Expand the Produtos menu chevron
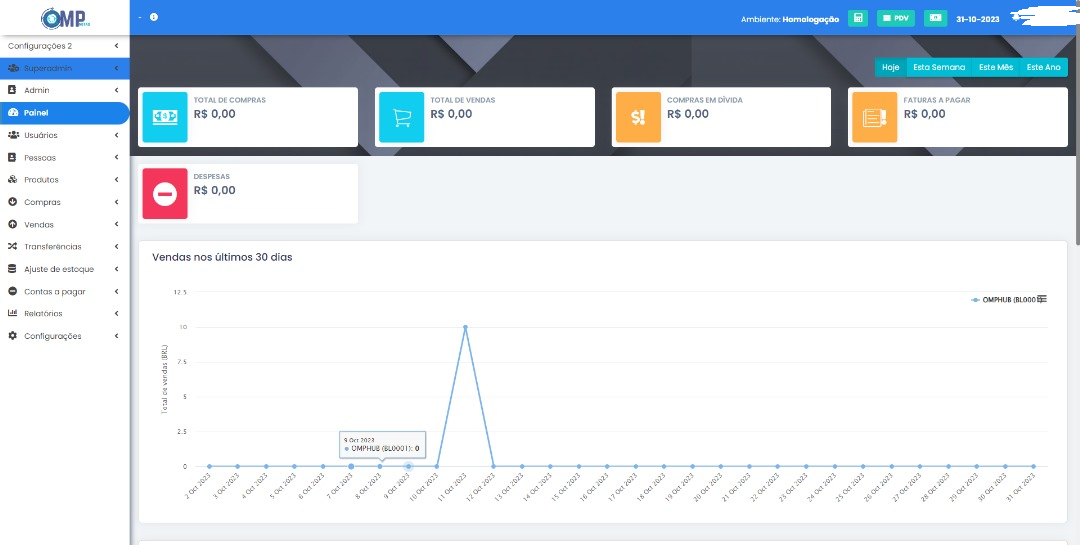This screenshot has height=545, width=1080. tap(116, 180)
